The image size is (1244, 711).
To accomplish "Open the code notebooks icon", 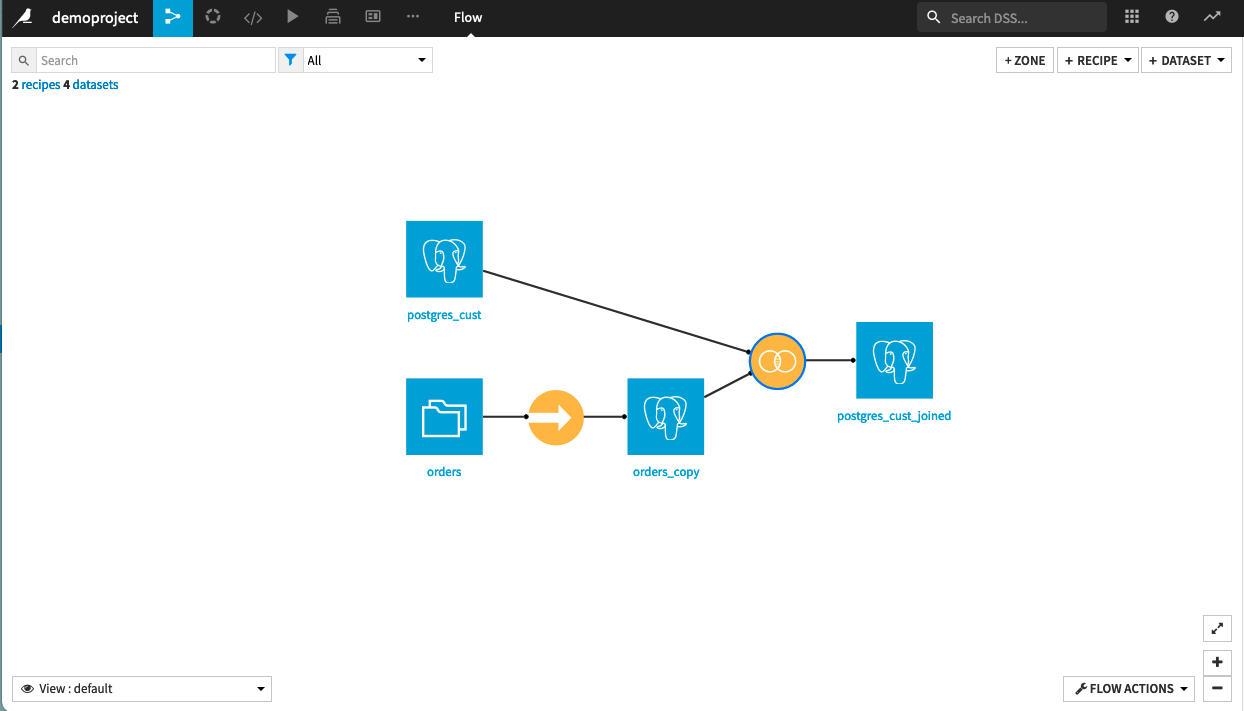I will (x=251, y=17).
